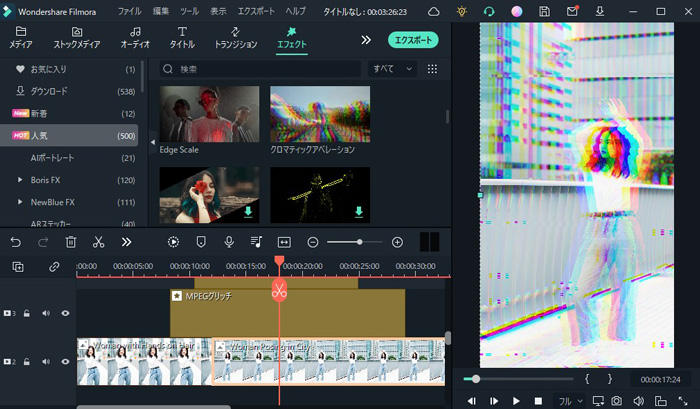The height and width of the screenshot is (409, 700).
Task: Click the split scissors icon in toolbar
Action: click(98, 242)
